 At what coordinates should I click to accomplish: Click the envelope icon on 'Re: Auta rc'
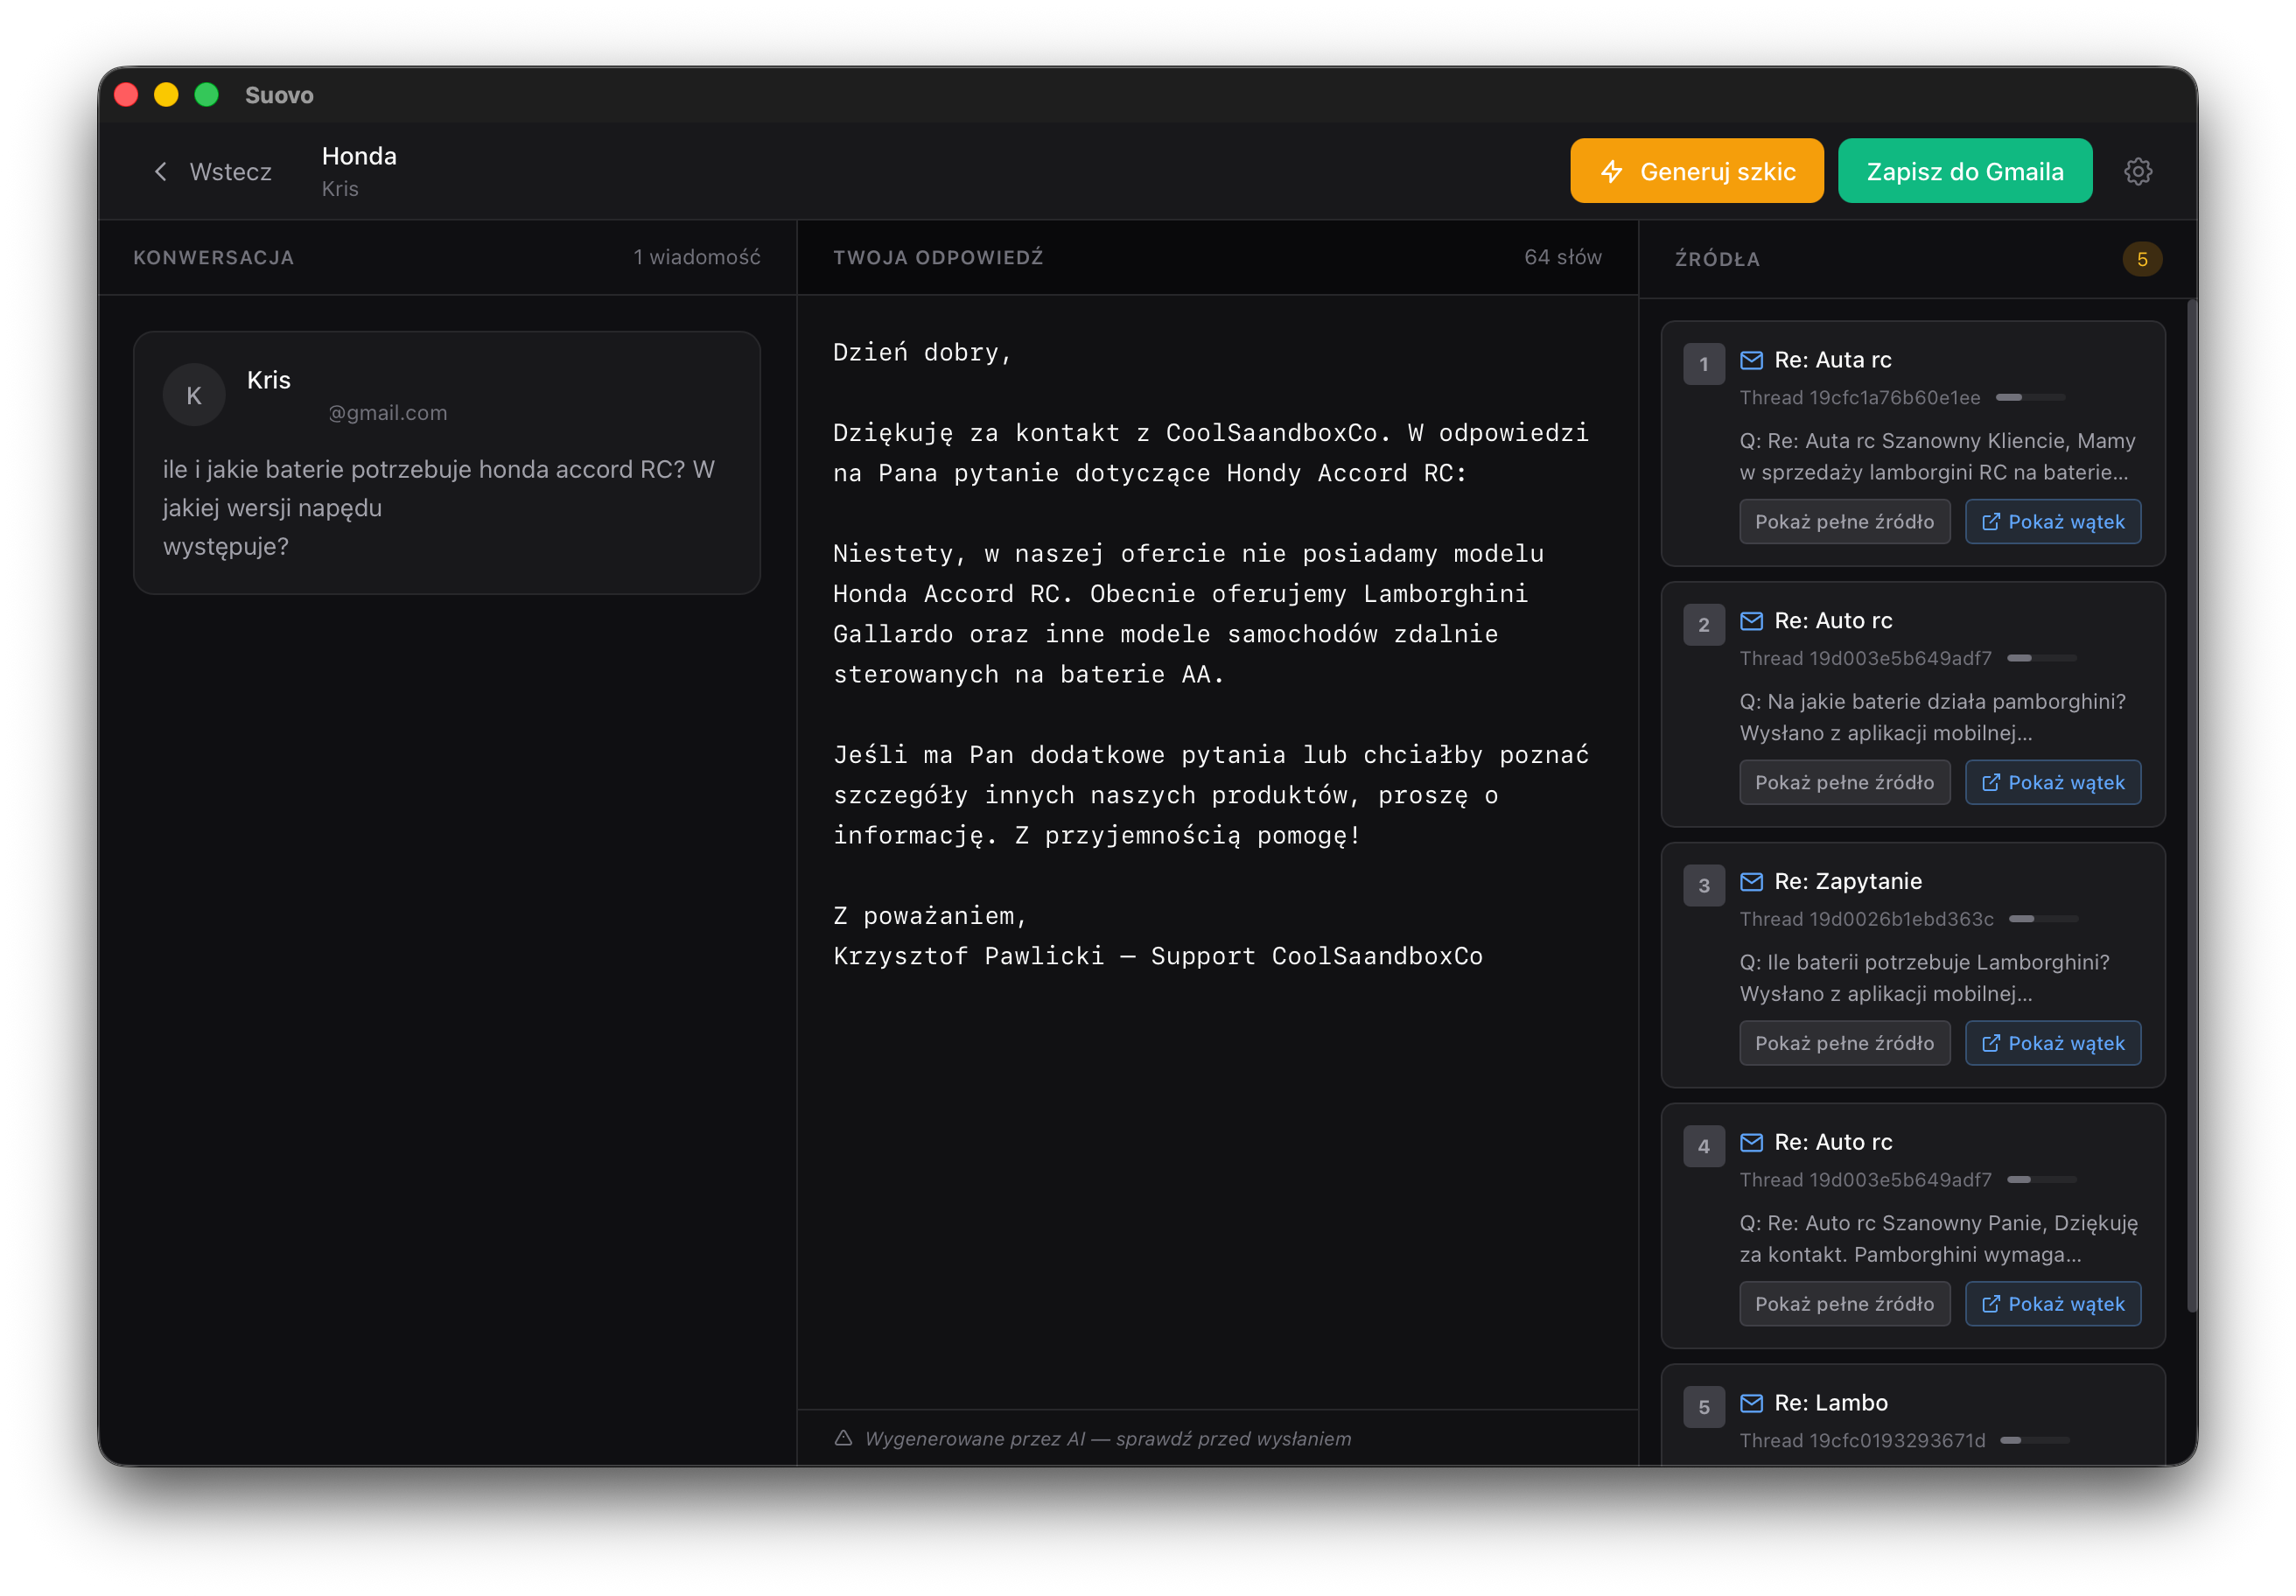coord(1752,359)
